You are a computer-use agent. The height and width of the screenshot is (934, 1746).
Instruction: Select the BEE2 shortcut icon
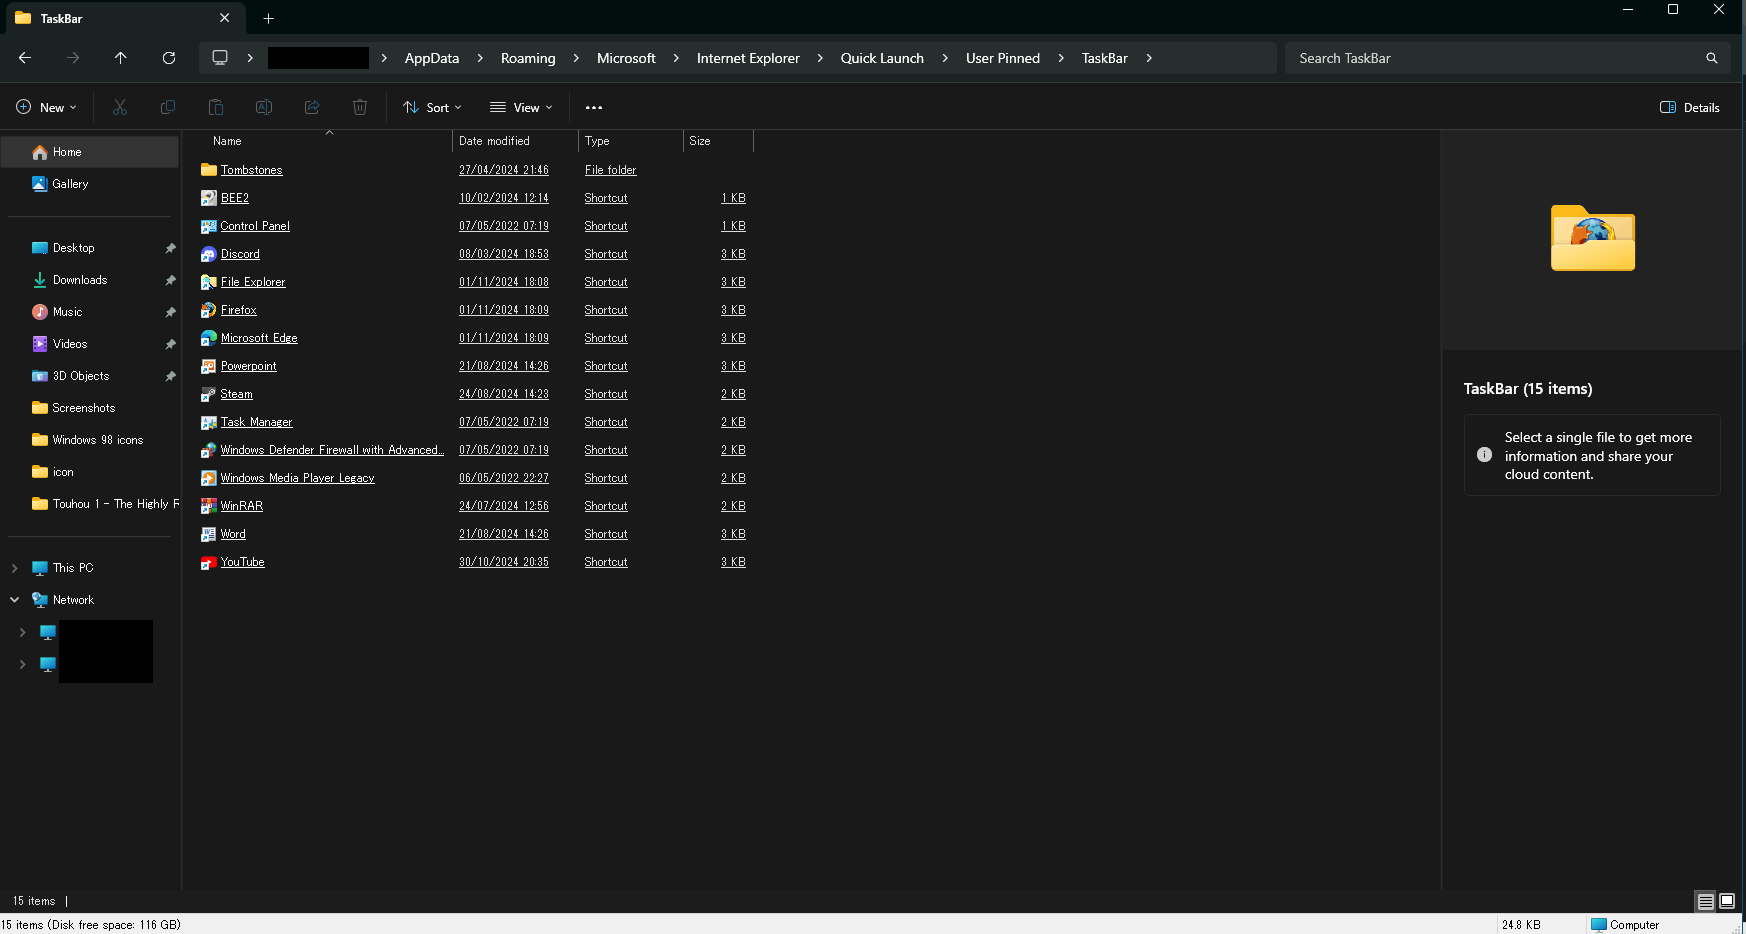tap(209, 198)
